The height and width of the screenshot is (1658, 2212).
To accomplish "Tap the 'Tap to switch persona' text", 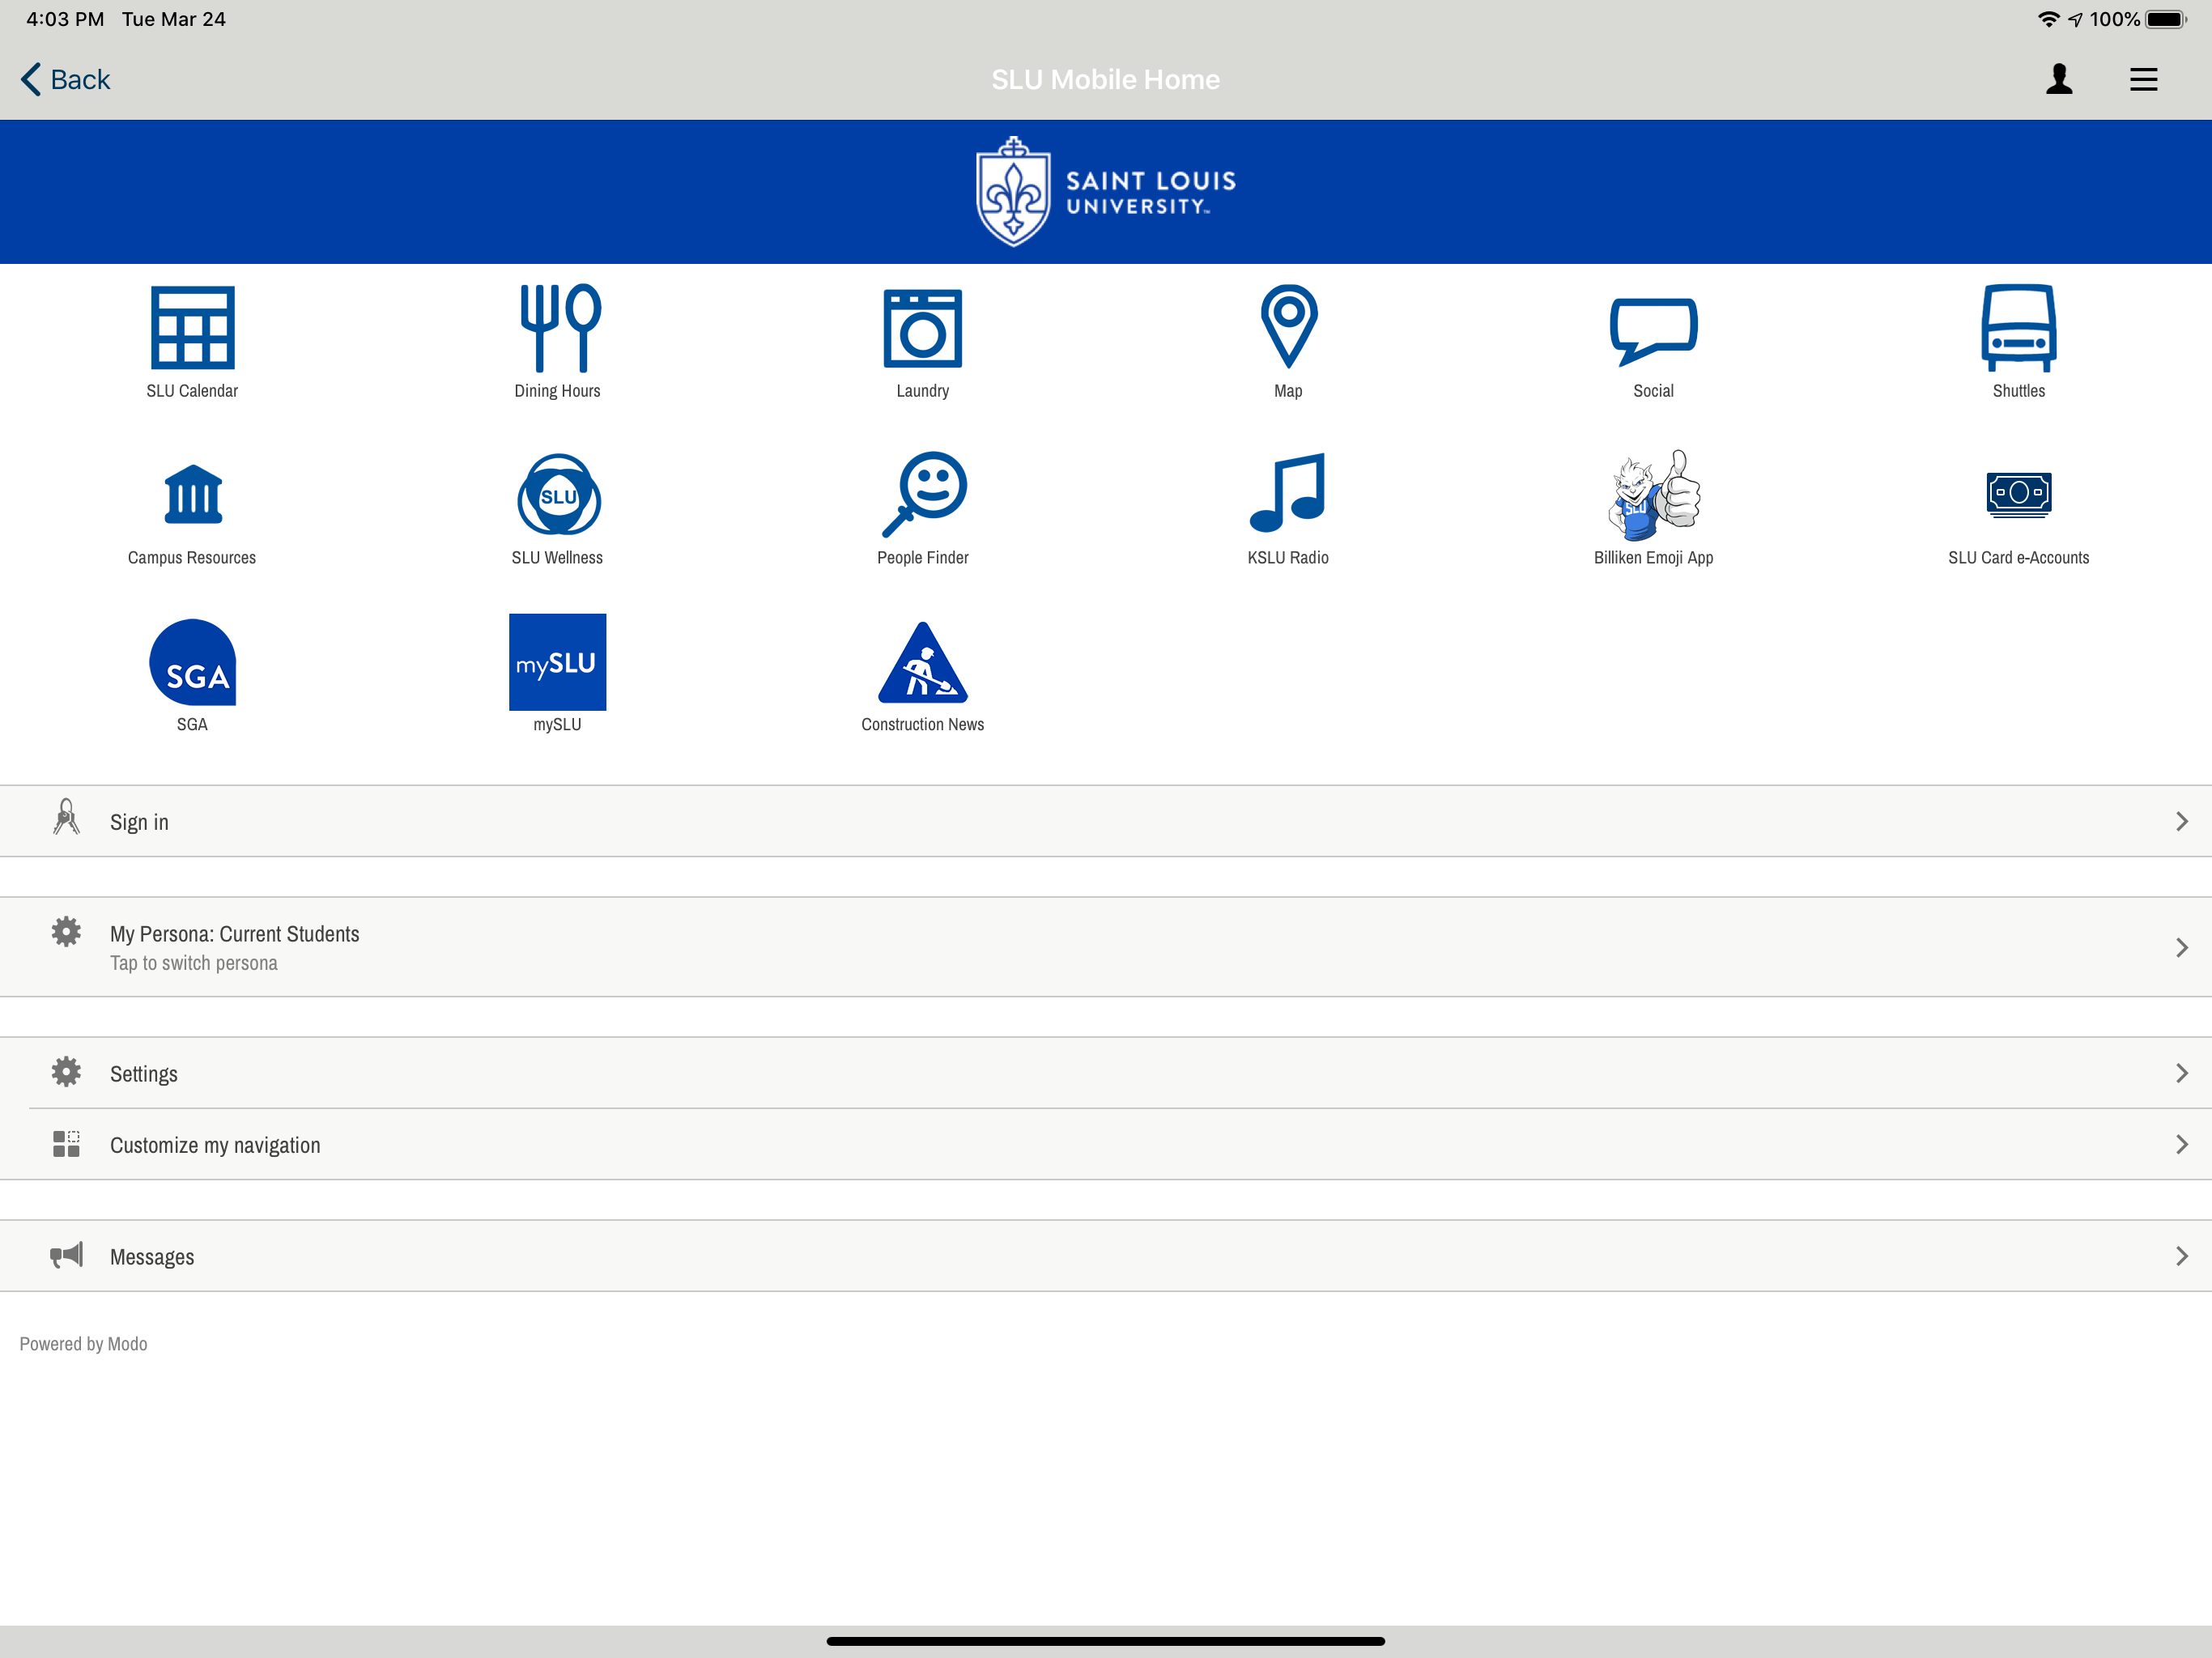I will [x=194, y=963].
